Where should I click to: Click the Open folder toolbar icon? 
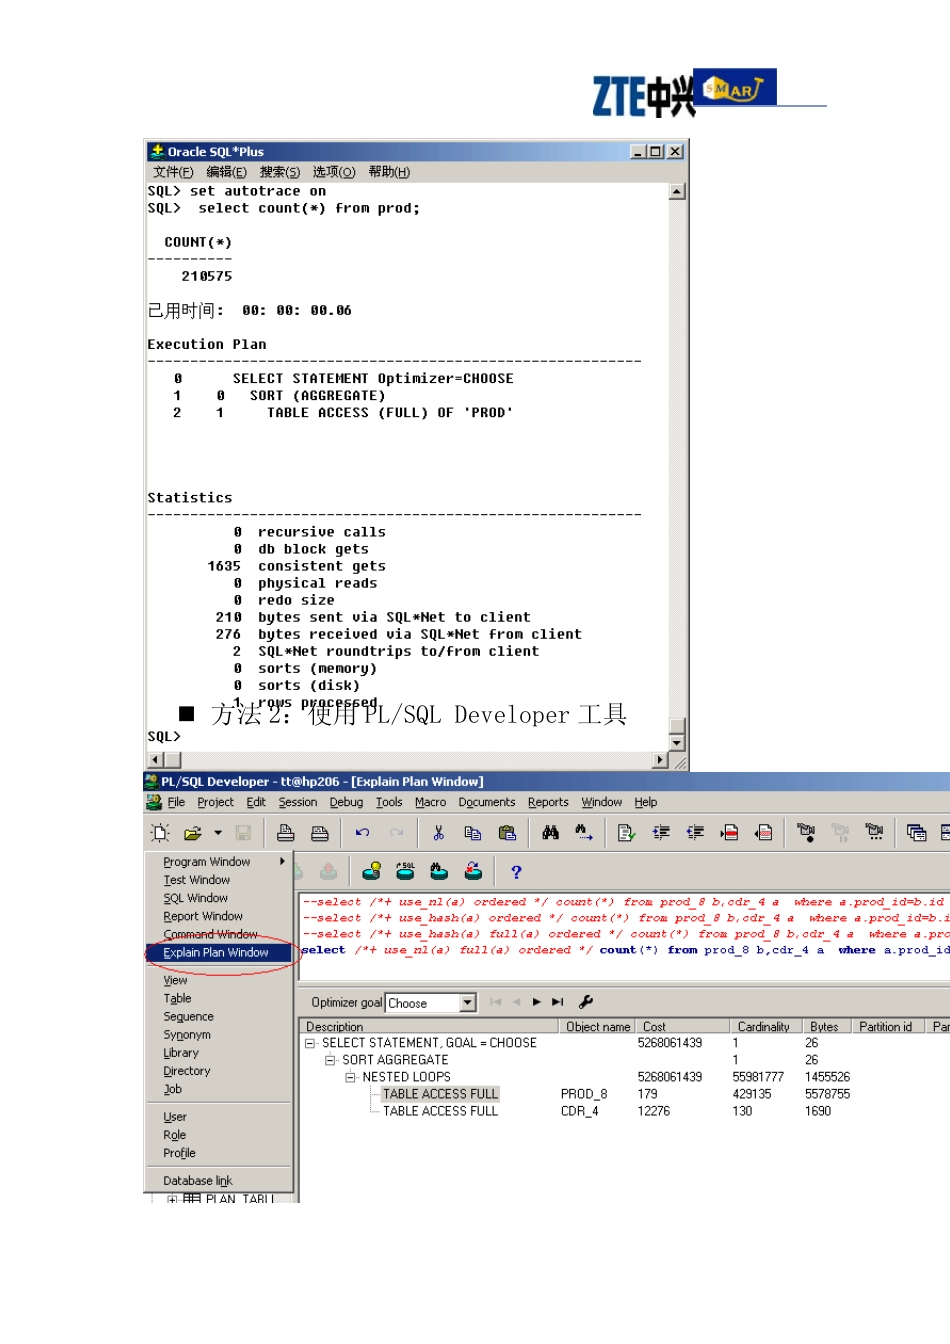[x=193, y=832]
